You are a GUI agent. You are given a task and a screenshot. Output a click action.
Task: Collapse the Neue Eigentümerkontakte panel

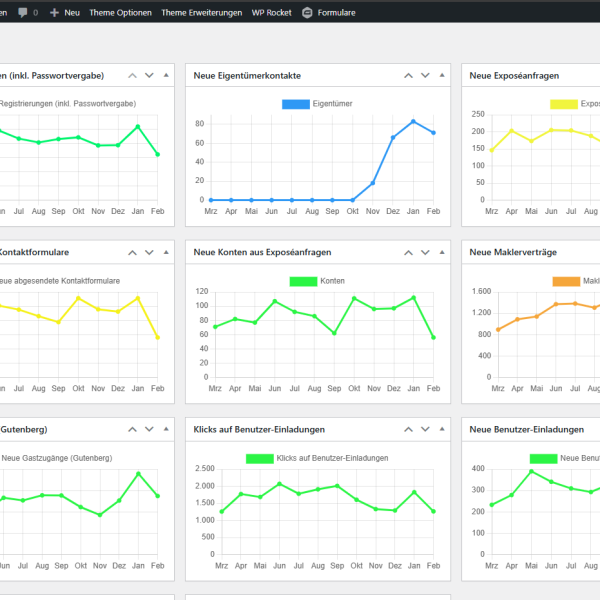pos(442,75)
